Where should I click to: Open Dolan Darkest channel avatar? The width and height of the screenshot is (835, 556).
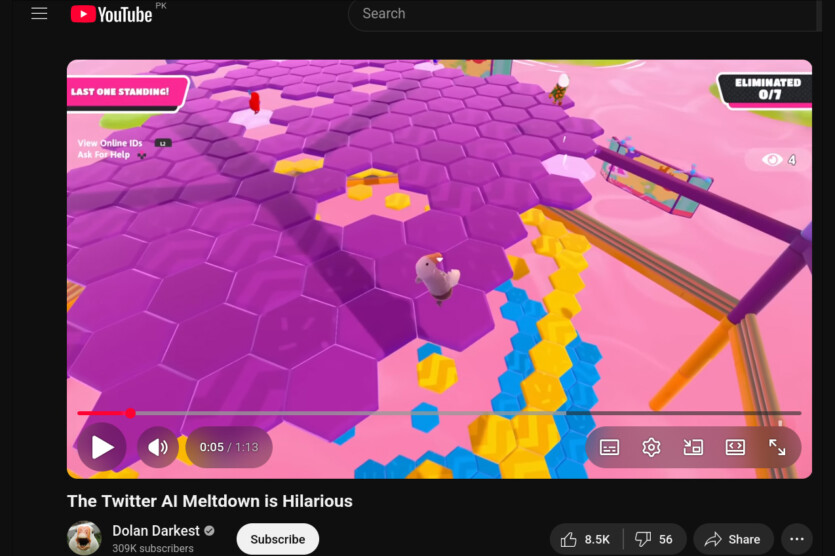(x=84, y=538)
